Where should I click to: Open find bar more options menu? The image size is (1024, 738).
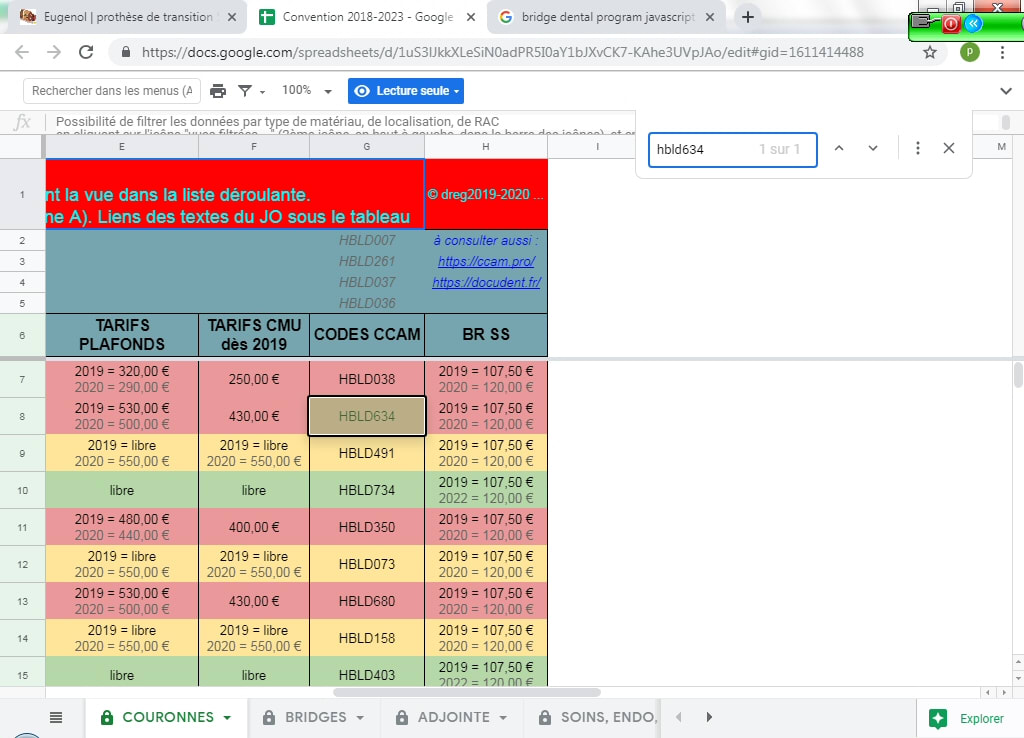(x=917, y=148)
